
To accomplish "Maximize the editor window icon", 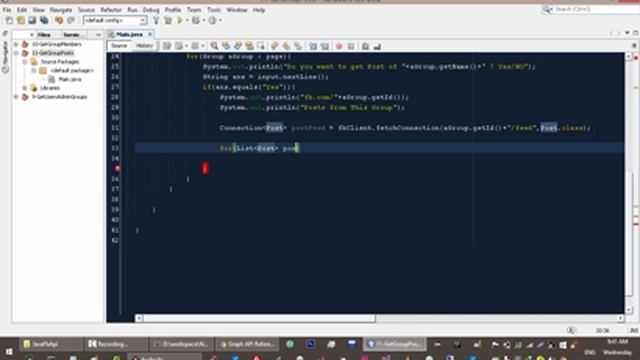I will click(636, 33).
